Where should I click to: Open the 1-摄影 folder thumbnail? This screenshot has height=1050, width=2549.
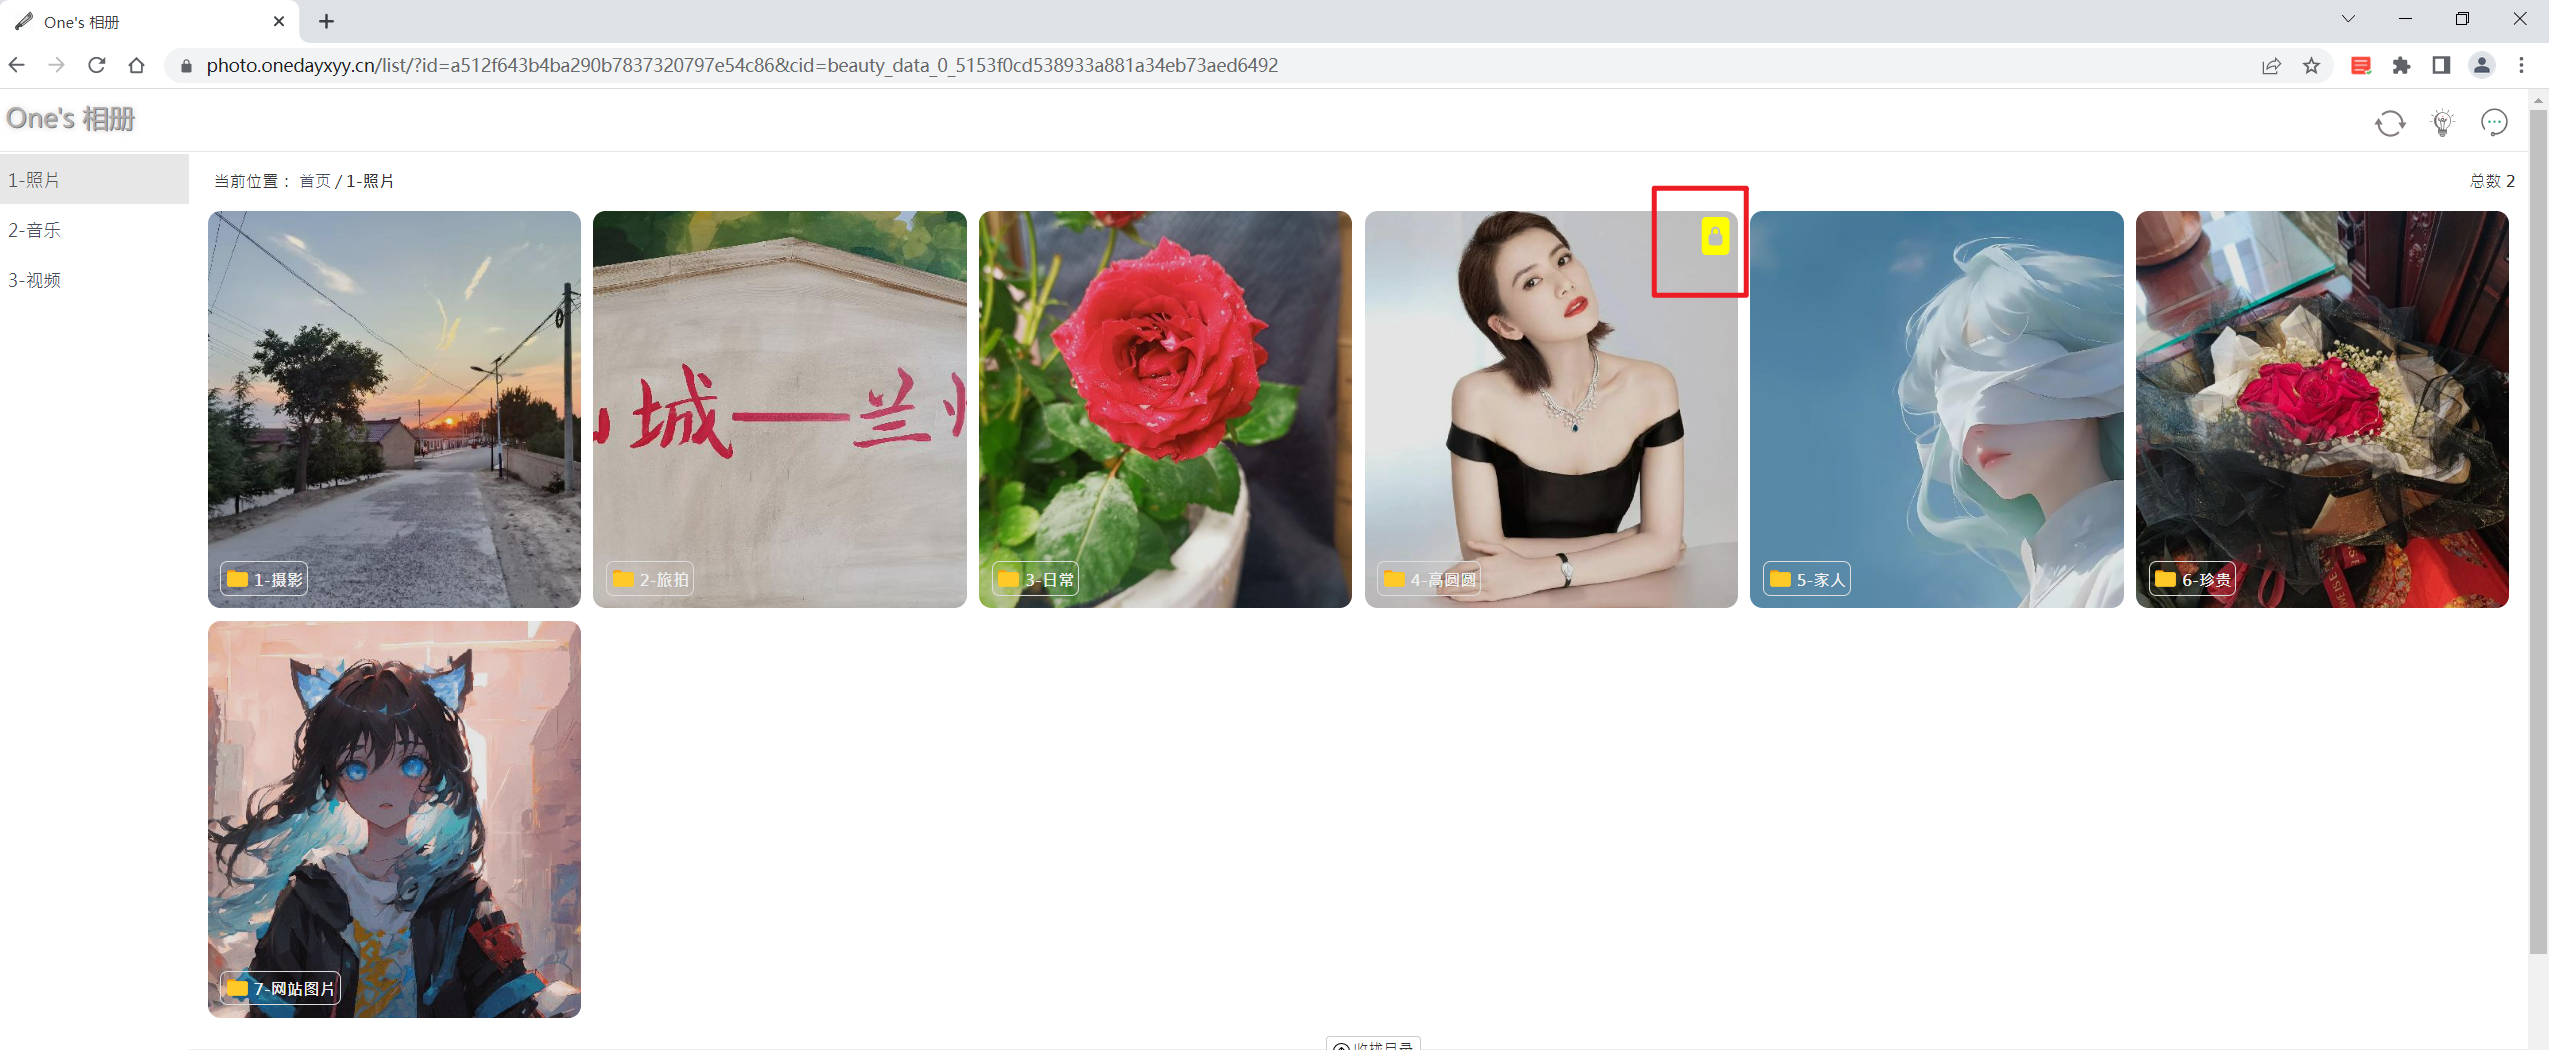[x=394, y=409]
